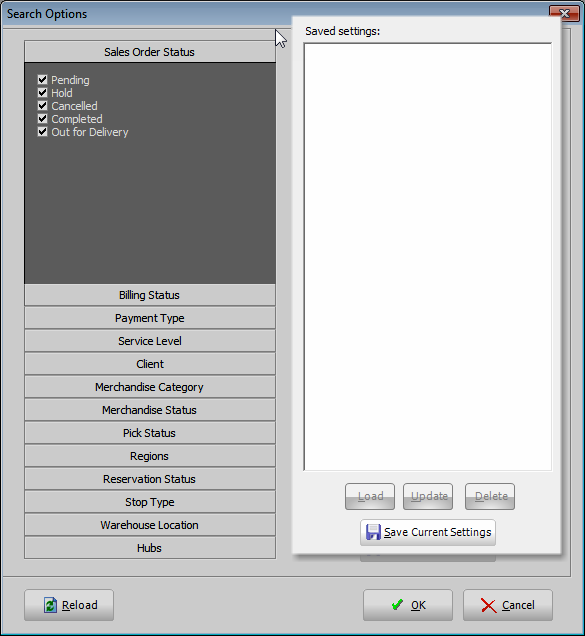
Task: Toggle the Hold checkbox
Action: click(42, 92)
